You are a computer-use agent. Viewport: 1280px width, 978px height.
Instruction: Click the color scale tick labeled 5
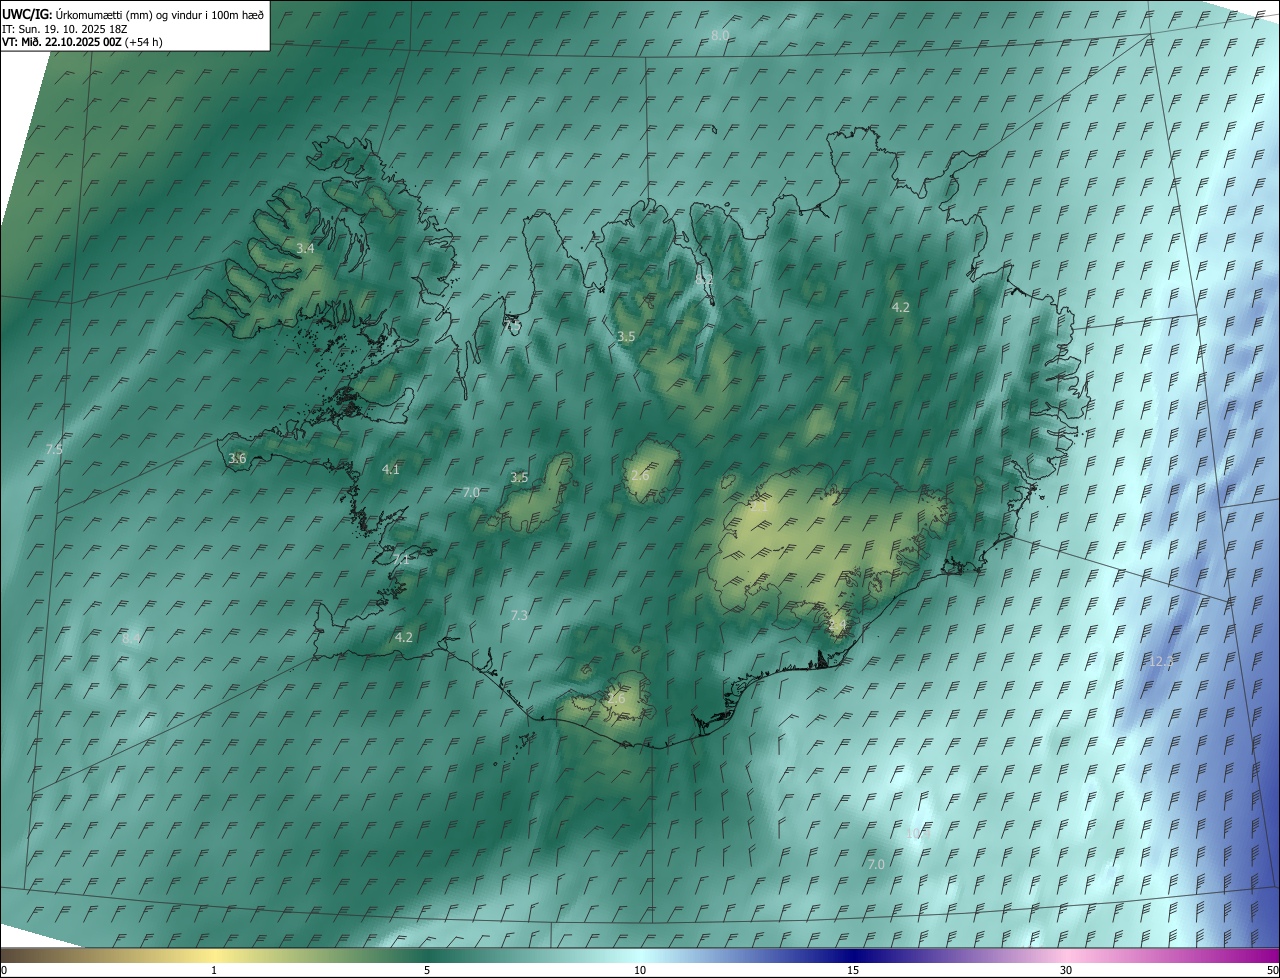pos(427,970)
